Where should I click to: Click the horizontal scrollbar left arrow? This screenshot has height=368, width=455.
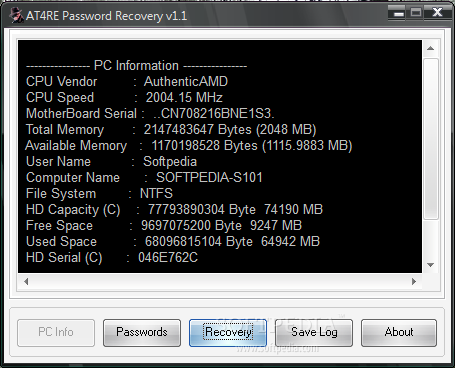pos(26,282)
